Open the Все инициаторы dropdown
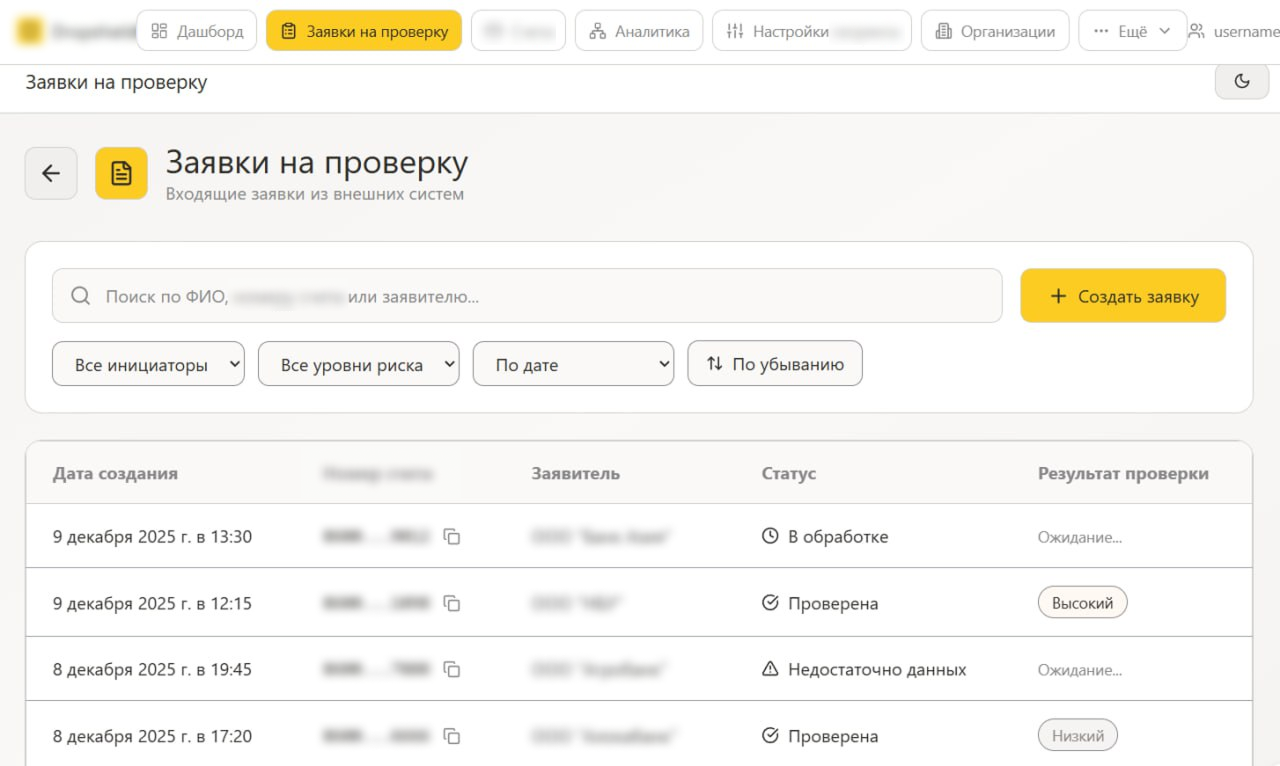 click(x=148, y=363)
